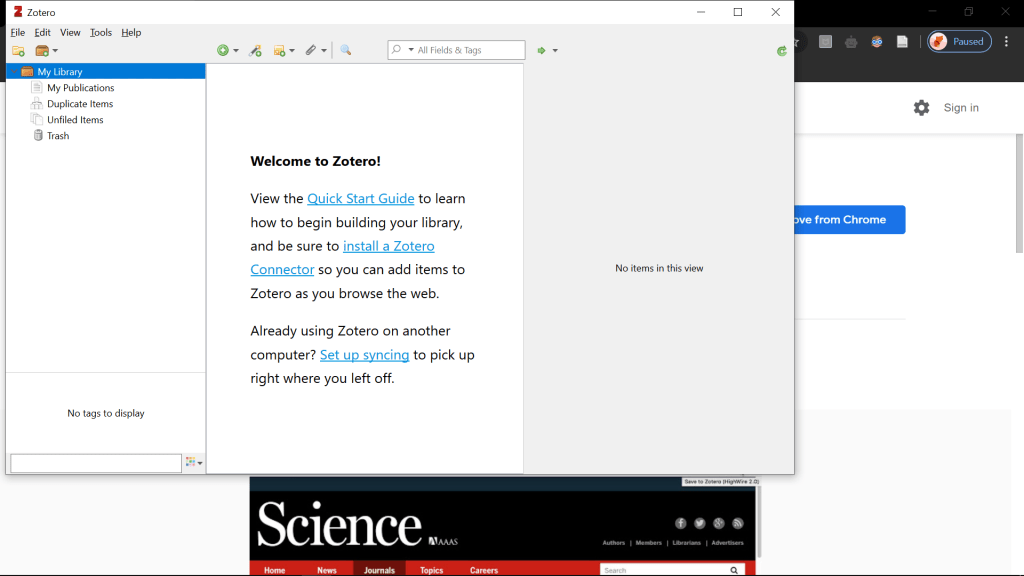Viewport: 1024px width, 576px height.
Task: Click the Locate green arrow icon
Action: [542, 51]
